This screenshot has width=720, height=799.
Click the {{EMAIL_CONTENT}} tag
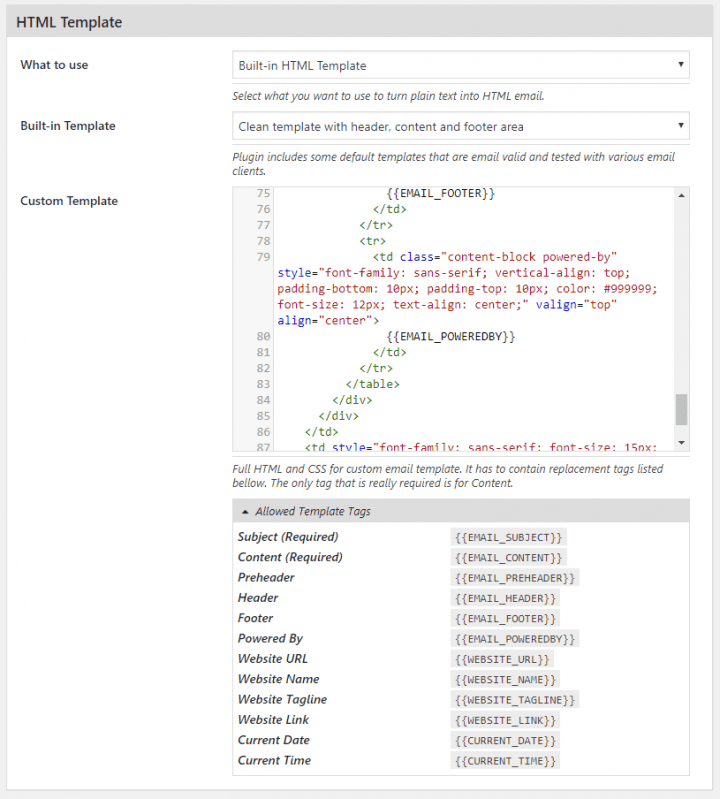(509, 557)
